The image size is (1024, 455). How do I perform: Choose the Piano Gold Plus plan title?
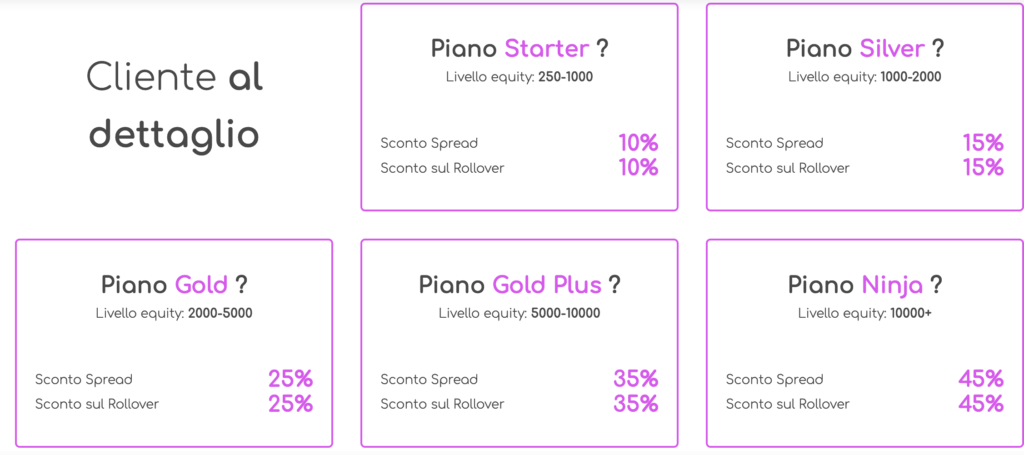[x=510, y=285]
